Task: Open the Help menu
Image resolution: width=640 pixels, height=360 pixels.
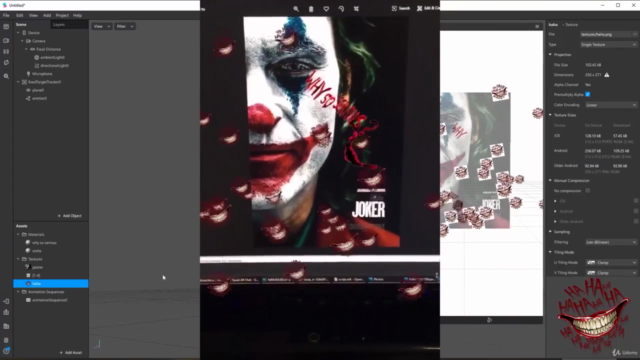Action: point(77,15)
